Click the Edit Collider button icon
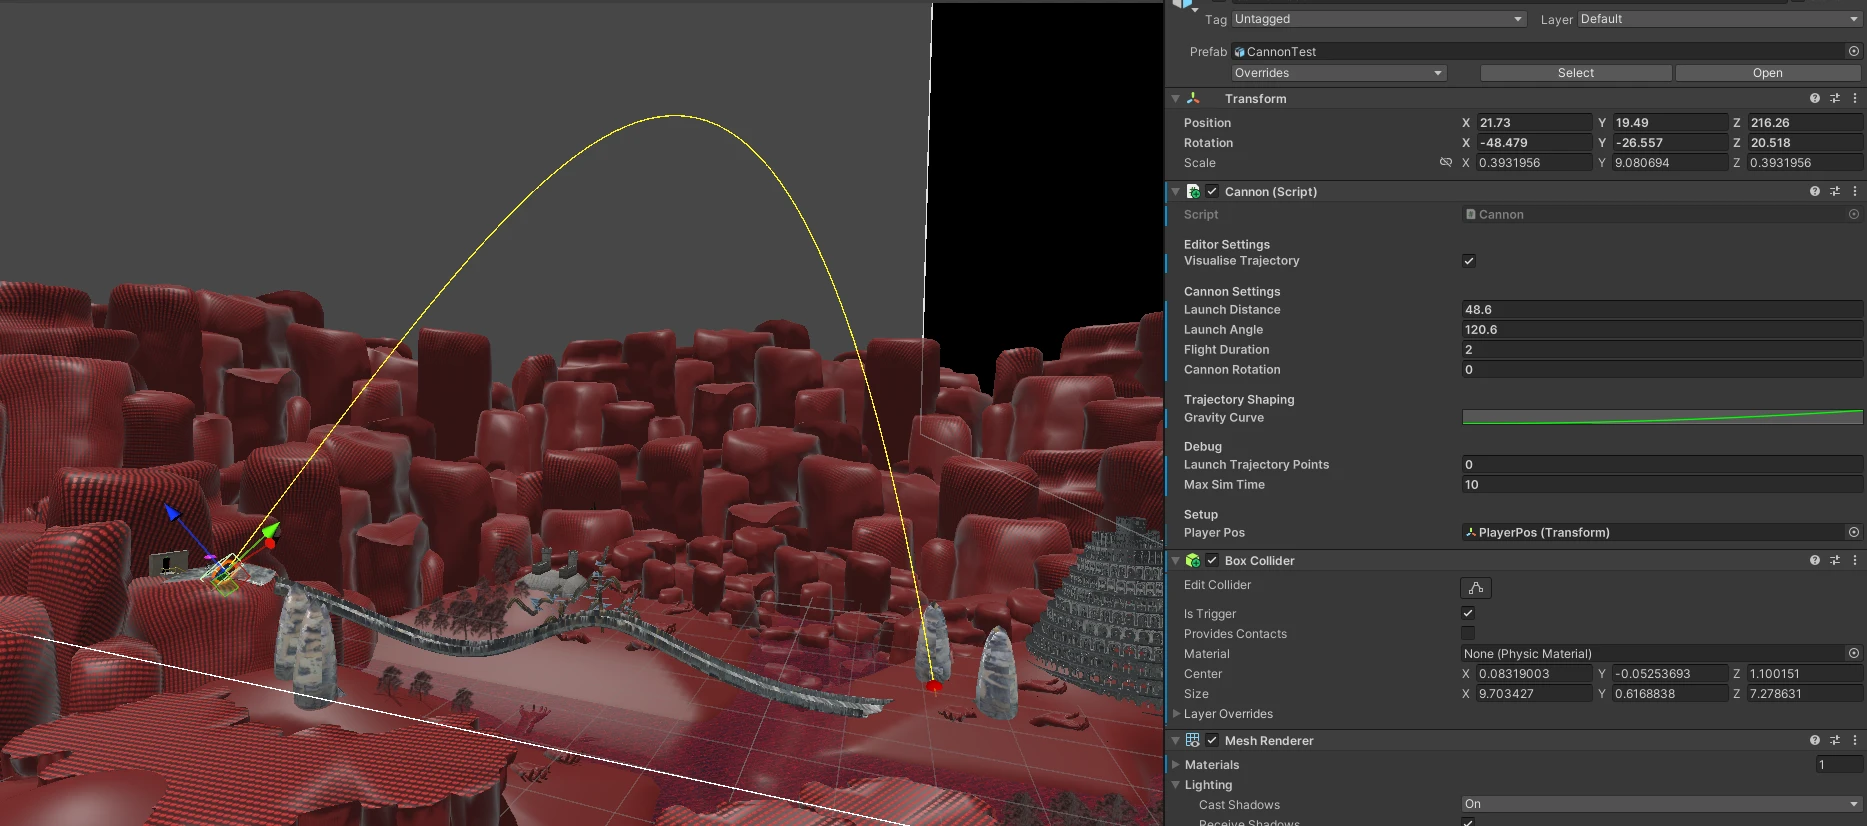This screenshot has height=826, width=1867. [1476, 588]
